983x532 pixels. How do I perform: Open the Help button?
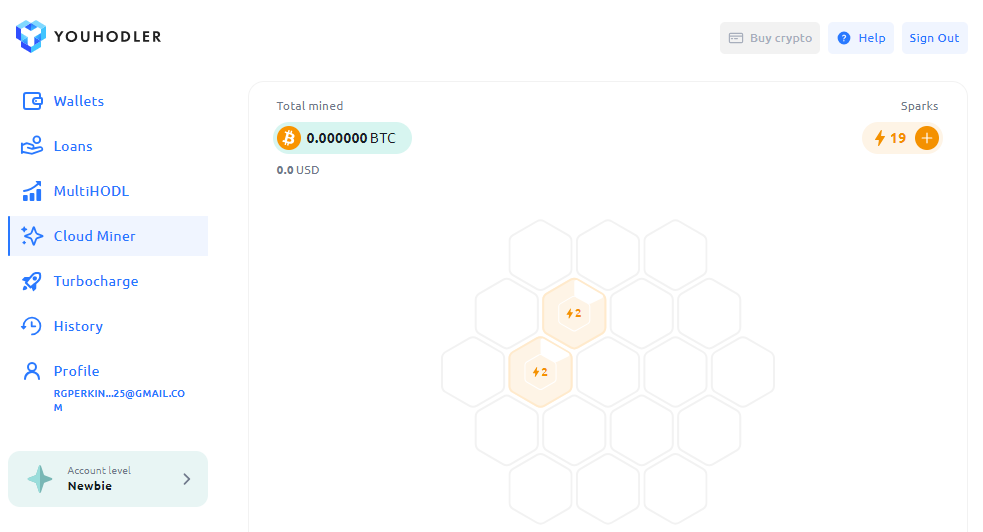pos(861,38)
